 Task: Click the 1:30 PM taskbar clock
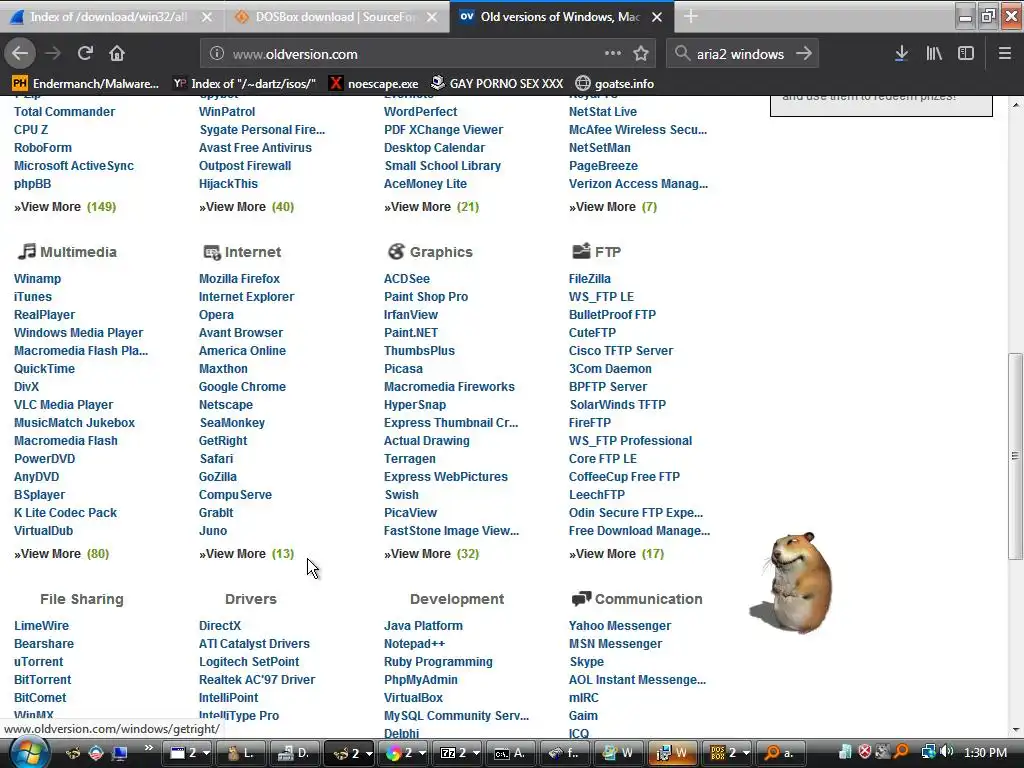click(985, 753)
